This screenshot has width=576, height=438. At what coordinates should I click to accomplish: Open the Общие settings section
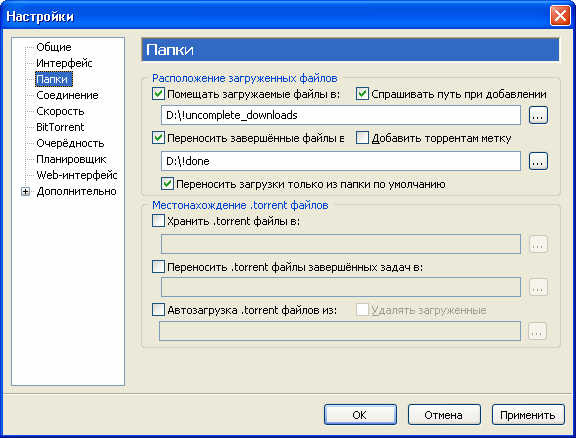[x=54, y=47]
